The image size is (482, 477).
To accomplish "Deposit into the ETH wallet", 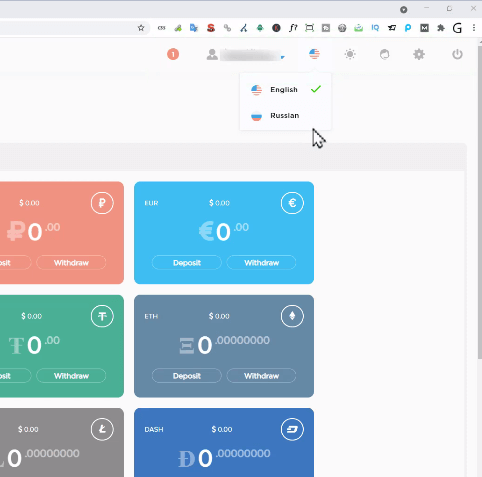I will pos(187,376).
